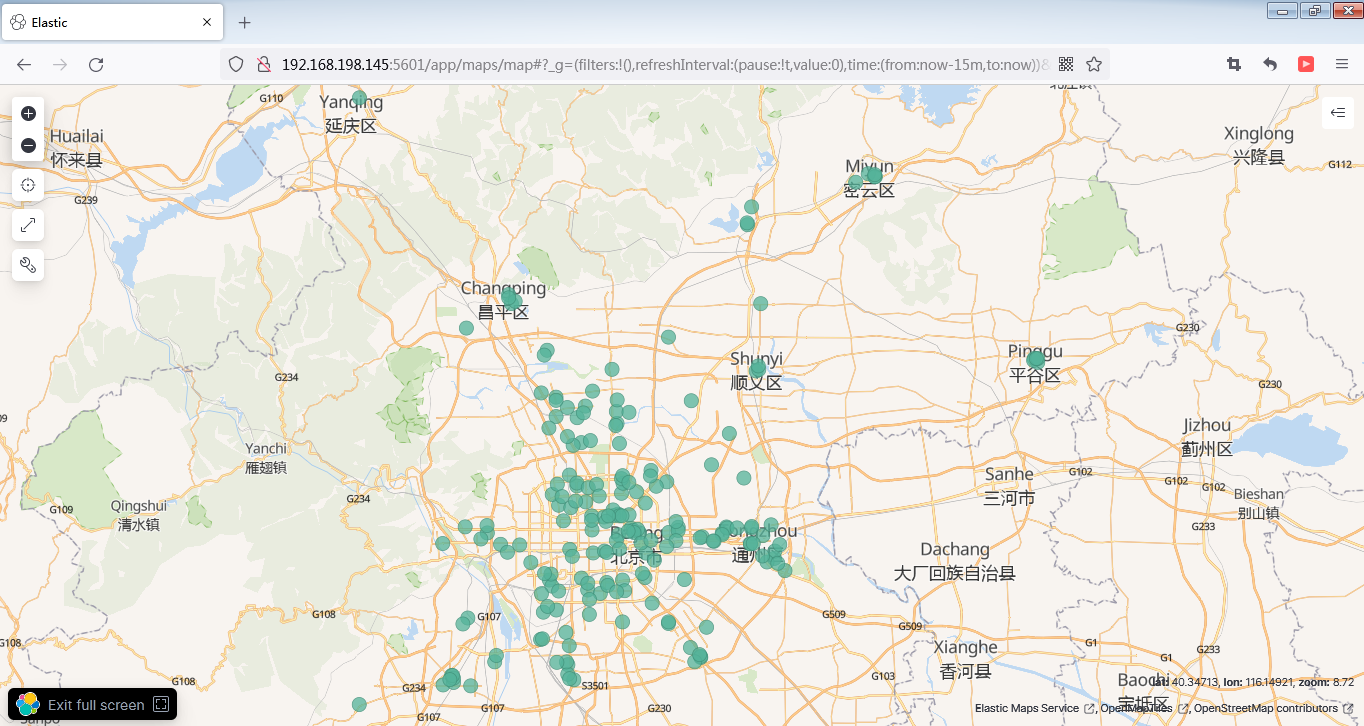Viewport: 1364px width, 726px height.
Task: Restore down the browser window
Action: coord(1314,11)
